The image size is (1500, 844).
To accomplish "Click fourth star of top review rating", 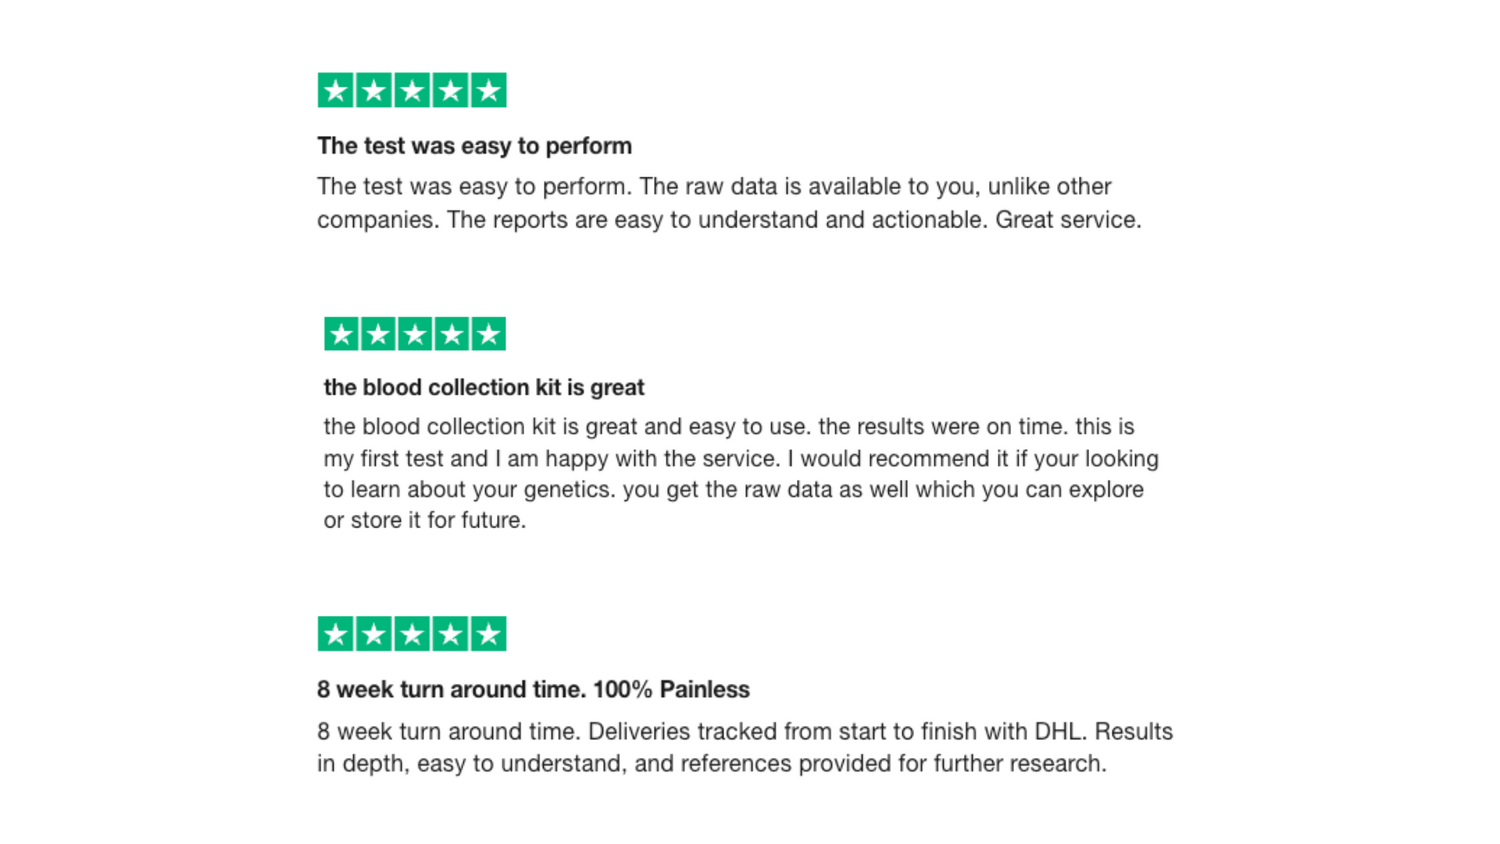I will [451, 91].
